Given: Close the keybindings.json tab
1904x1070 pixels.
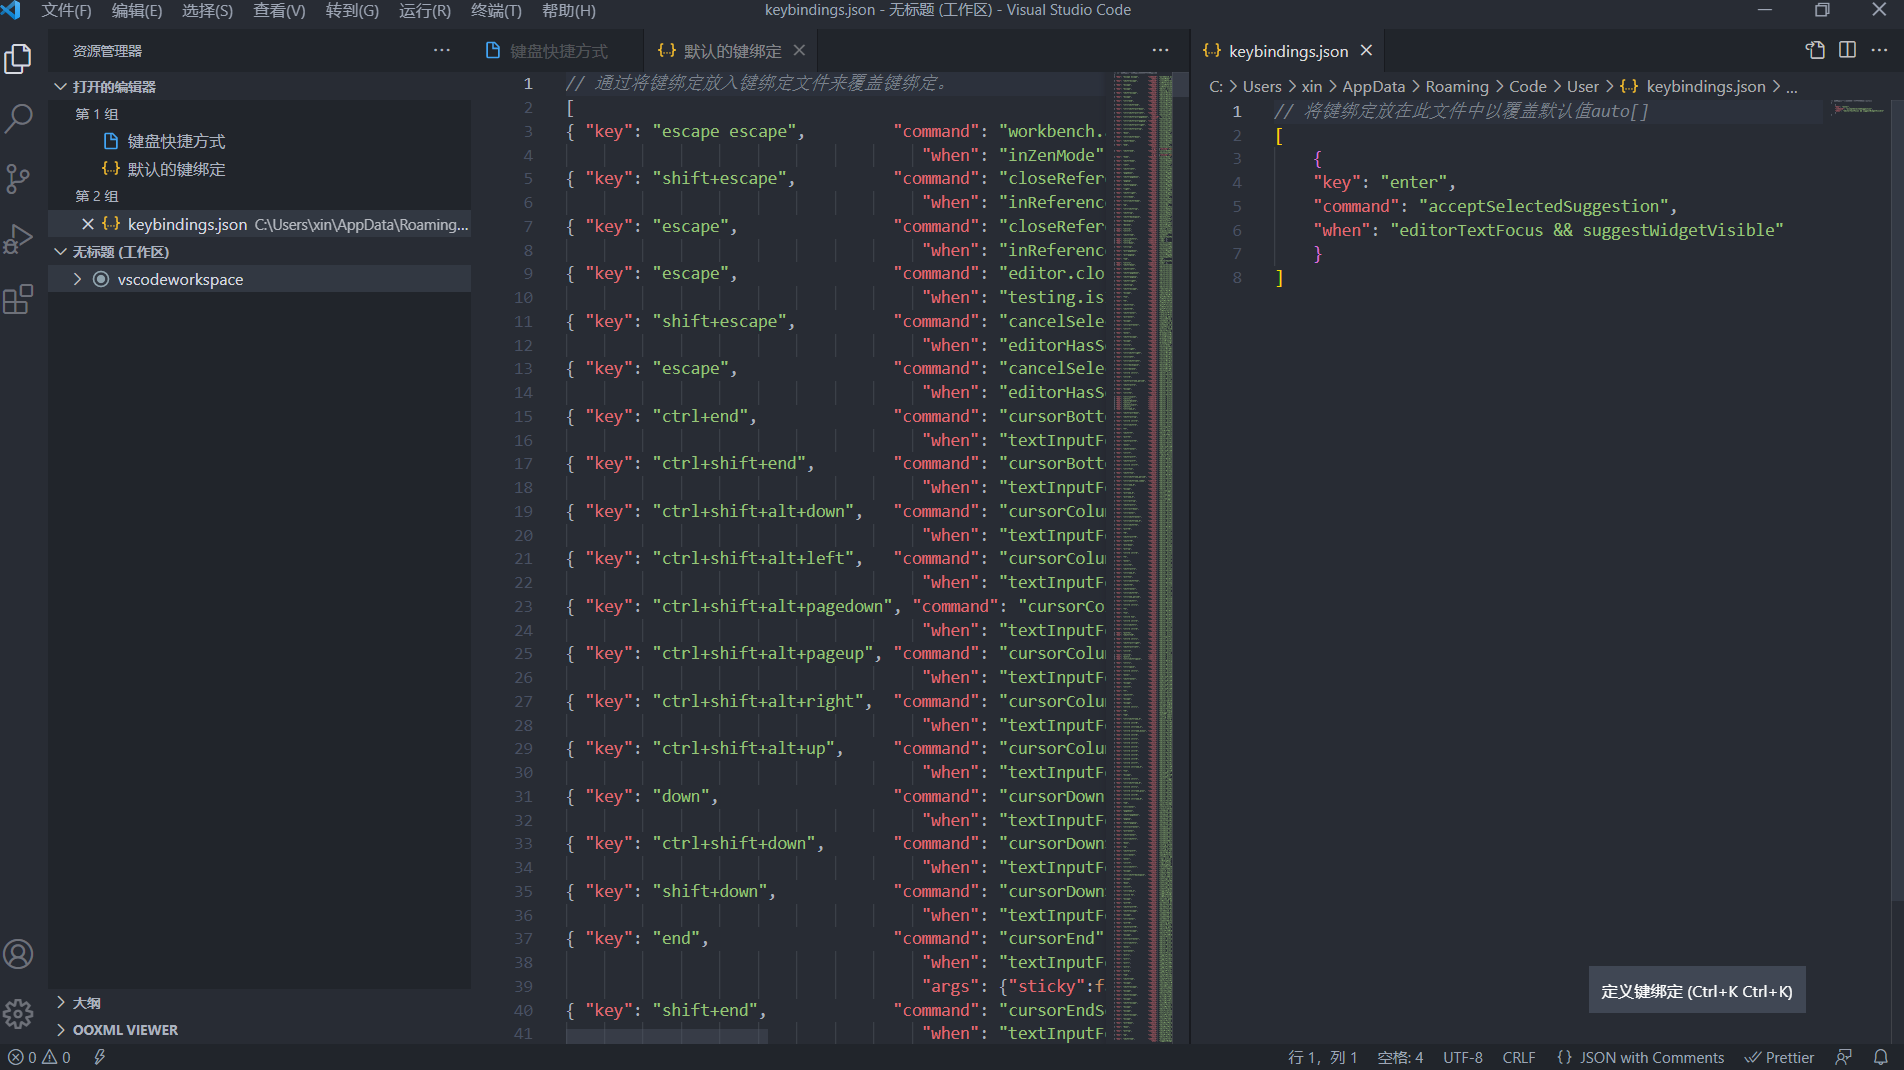Looking at the screenshot, I should [1366, 50].
